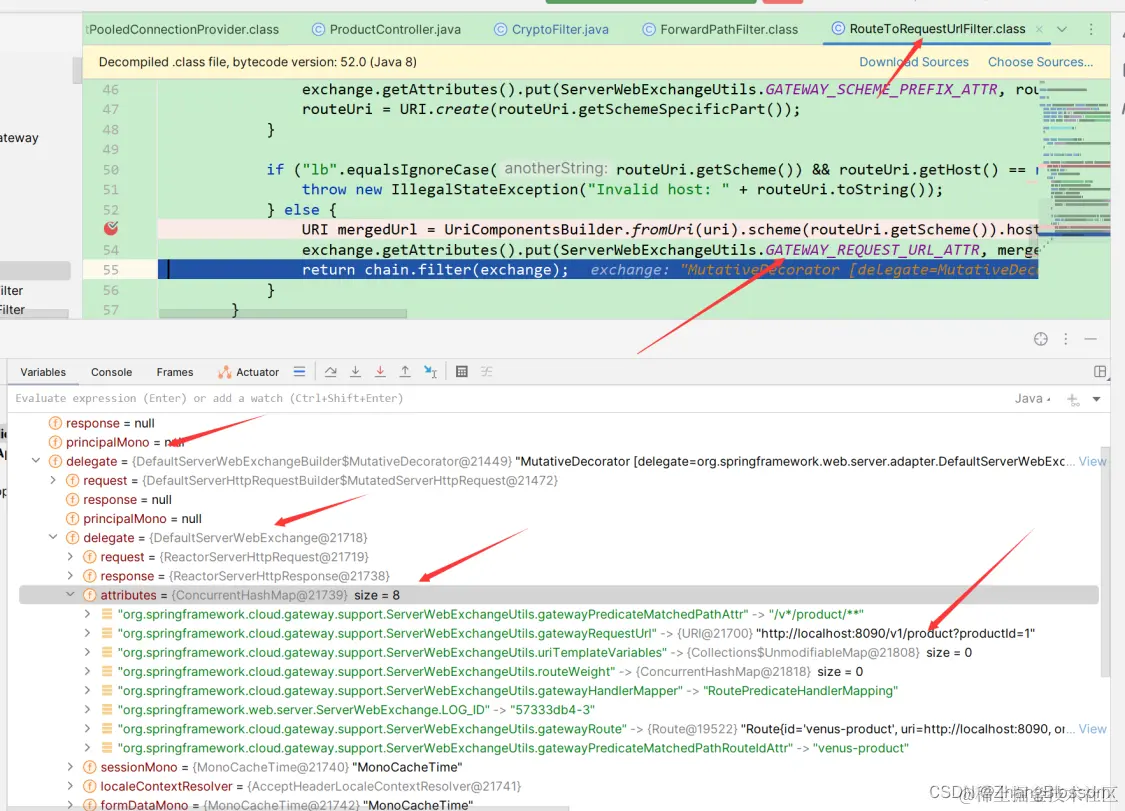
Task: Click the Trace Current Stream Chain icon
Action: point(486,371)
